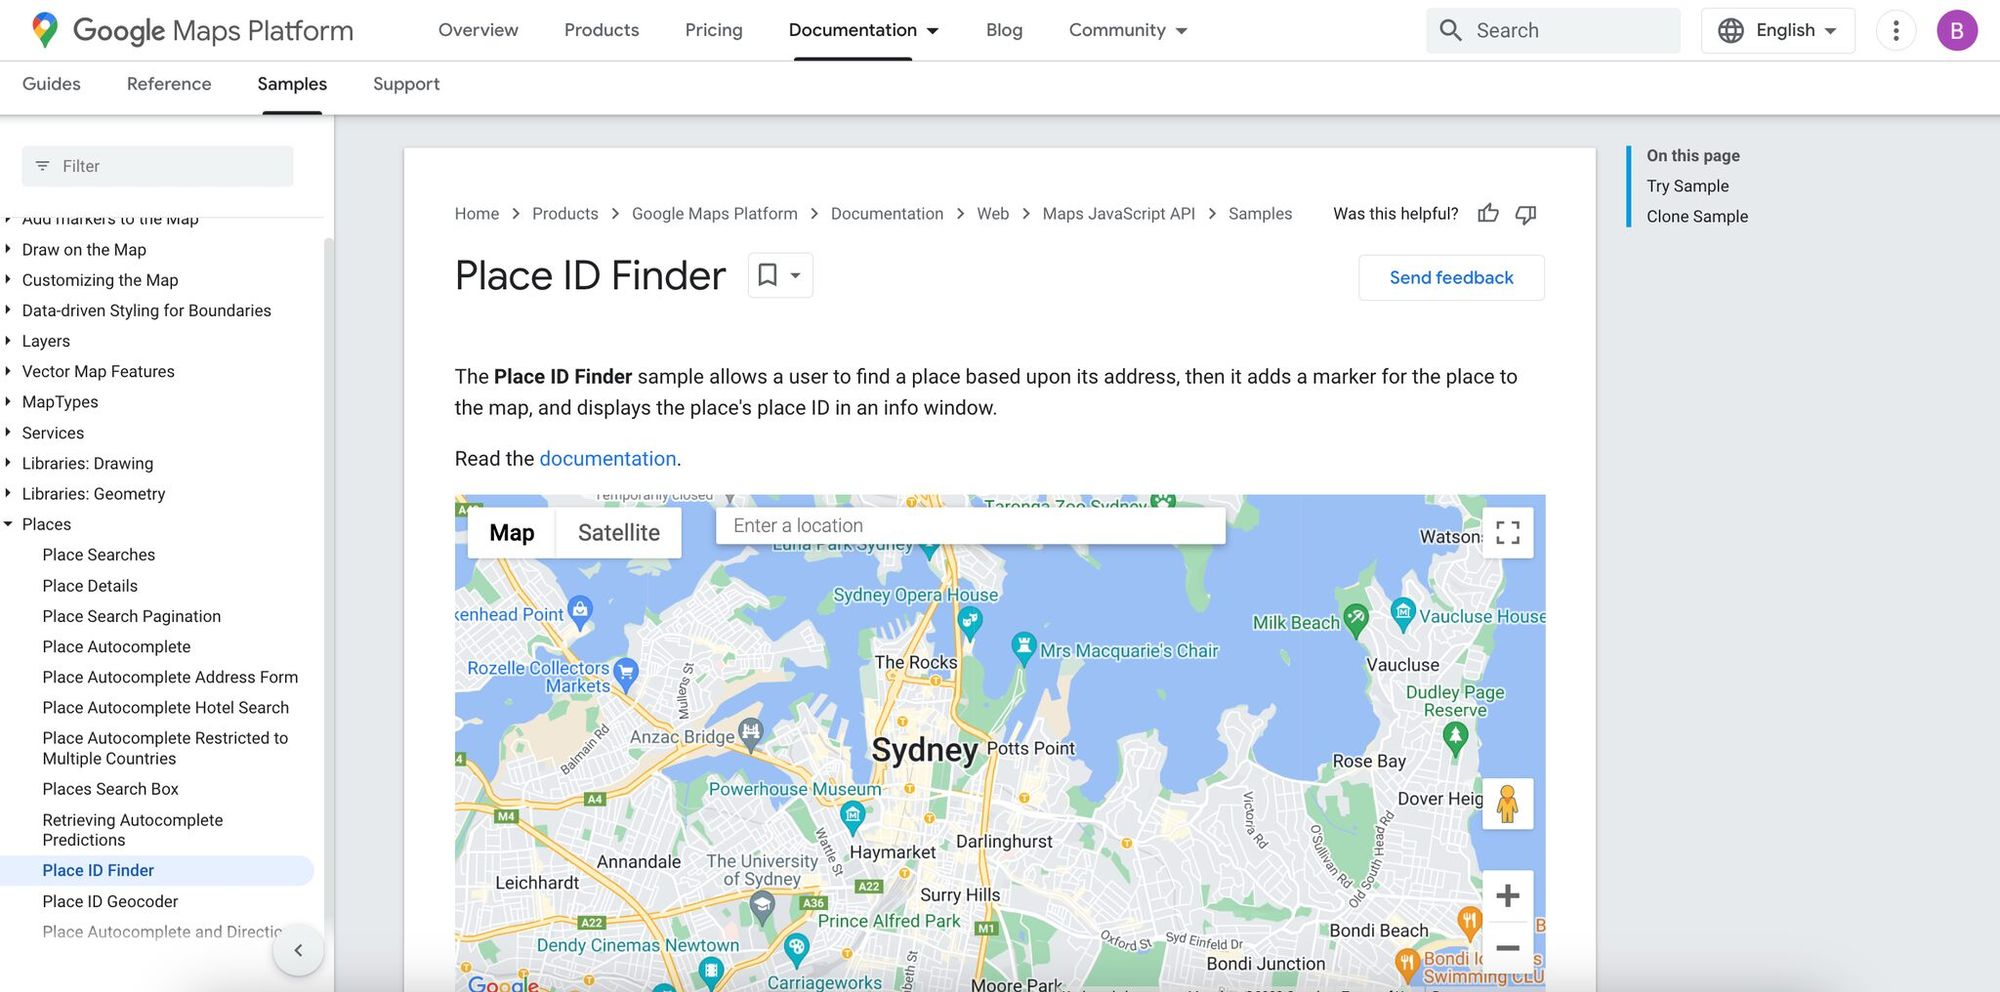Open Place Details sample

click(x=90, y=586)
